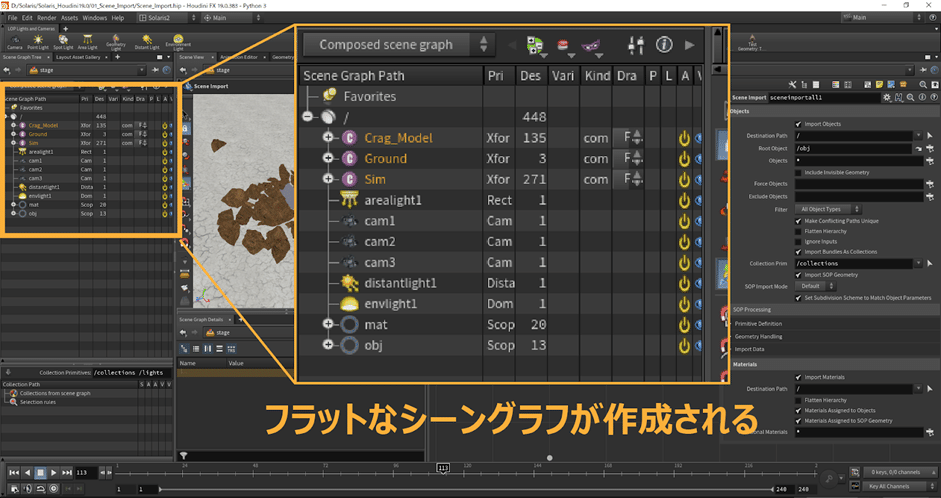Open the node info icon in parameters
The image size is (941, 498).
pyautogui.click(x=922, y=97)
